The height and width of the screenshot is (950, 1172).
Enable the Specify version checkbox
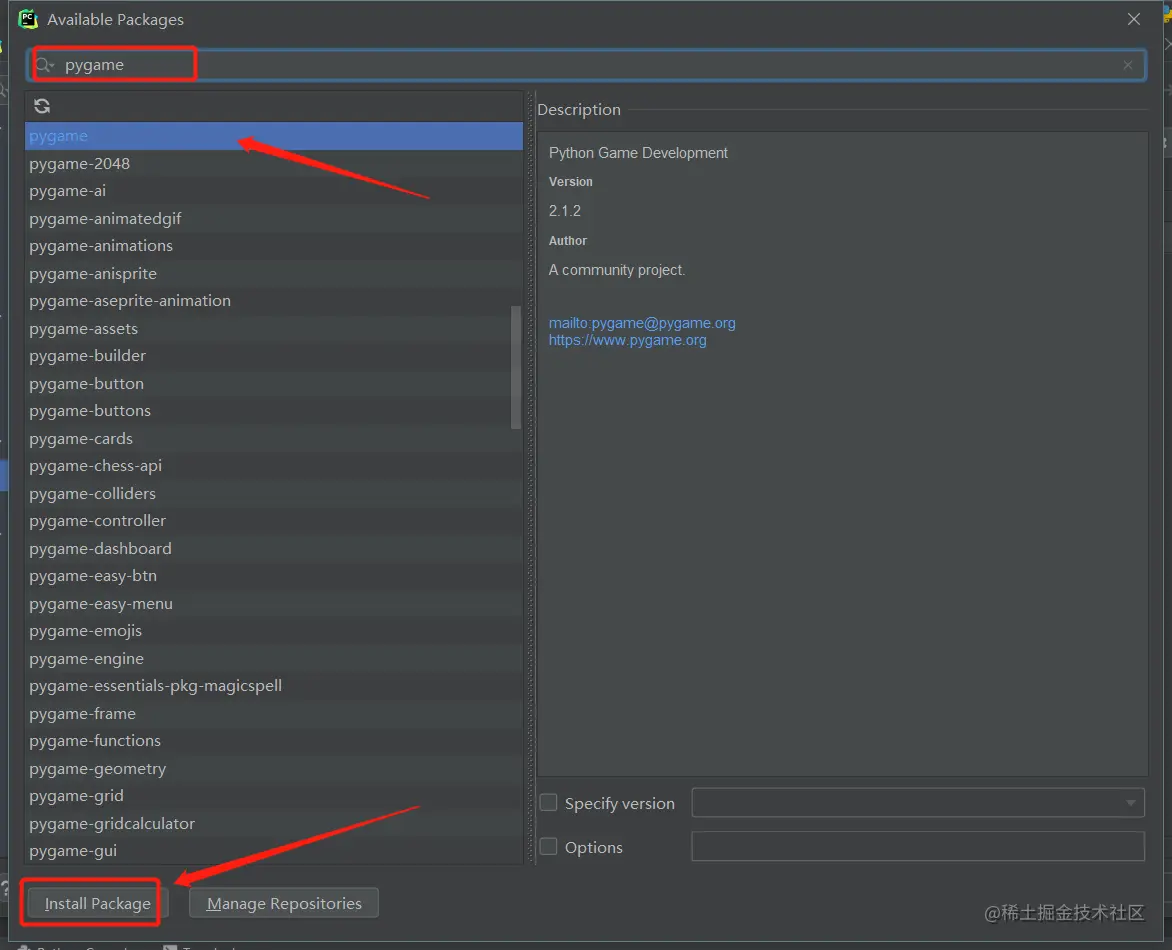click(549, 803)
